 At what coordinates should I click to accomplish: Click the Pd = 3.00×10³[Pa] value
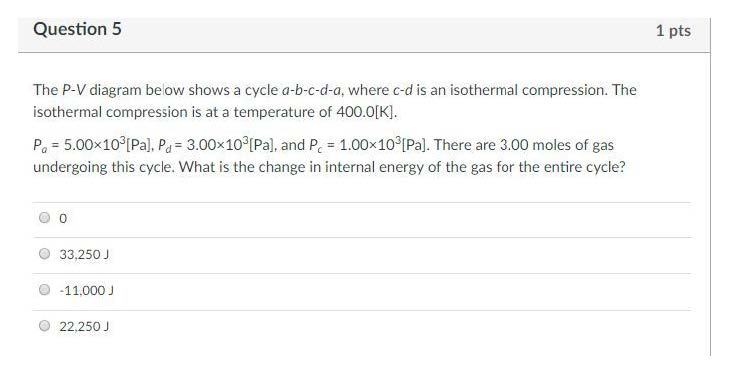coord(217,146)
